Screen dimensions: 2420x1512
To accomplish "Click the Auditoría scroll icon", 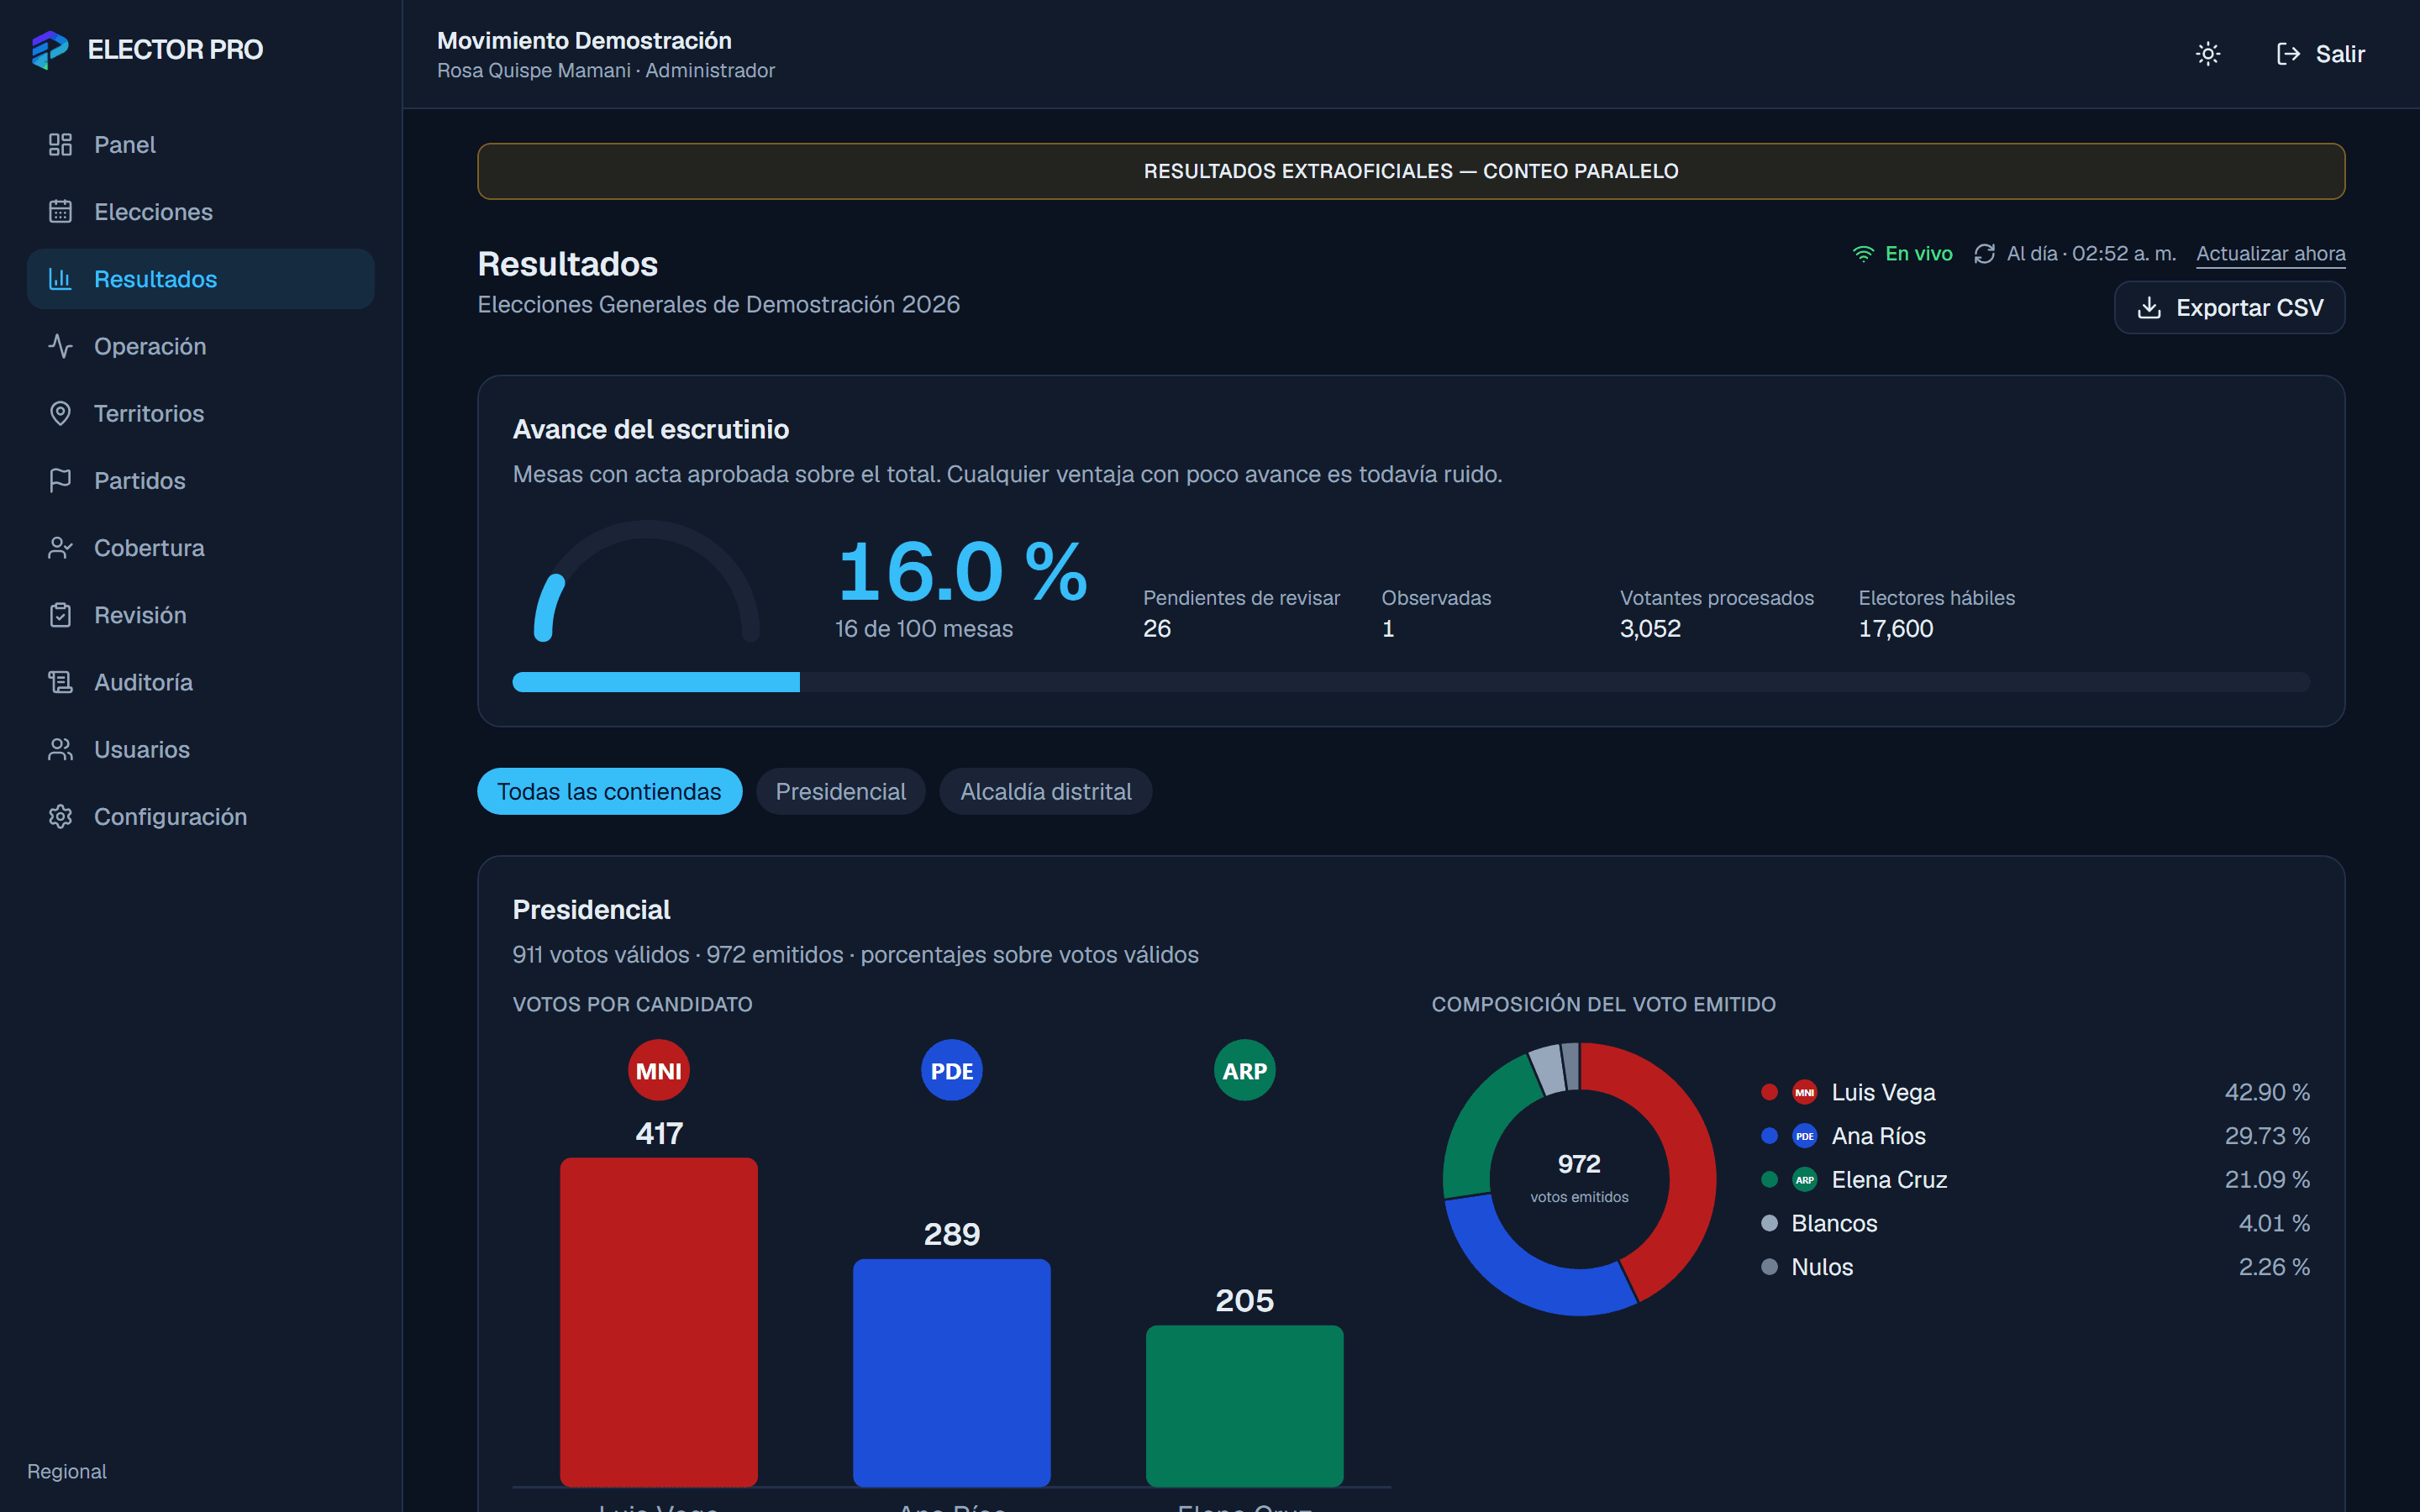I will pyautogui.click(x=60, y=682).
